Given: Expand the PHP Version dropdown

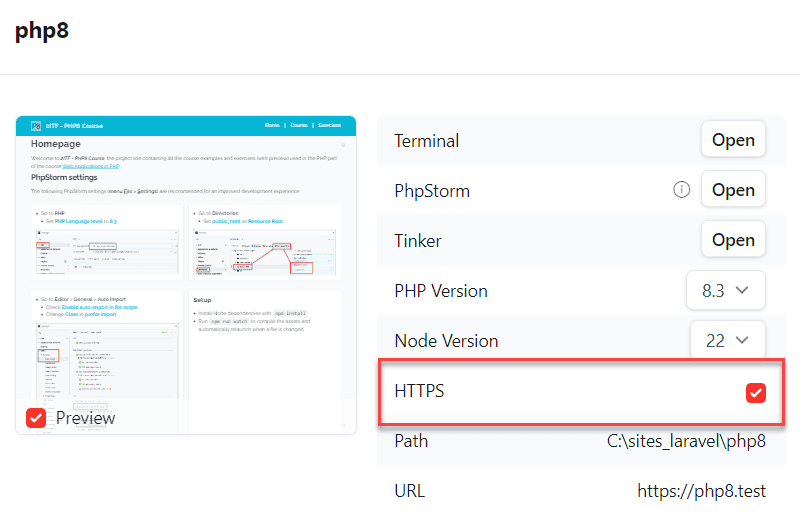Looking at the screenshot, I should pyautogui.click(x=726, y=290).
